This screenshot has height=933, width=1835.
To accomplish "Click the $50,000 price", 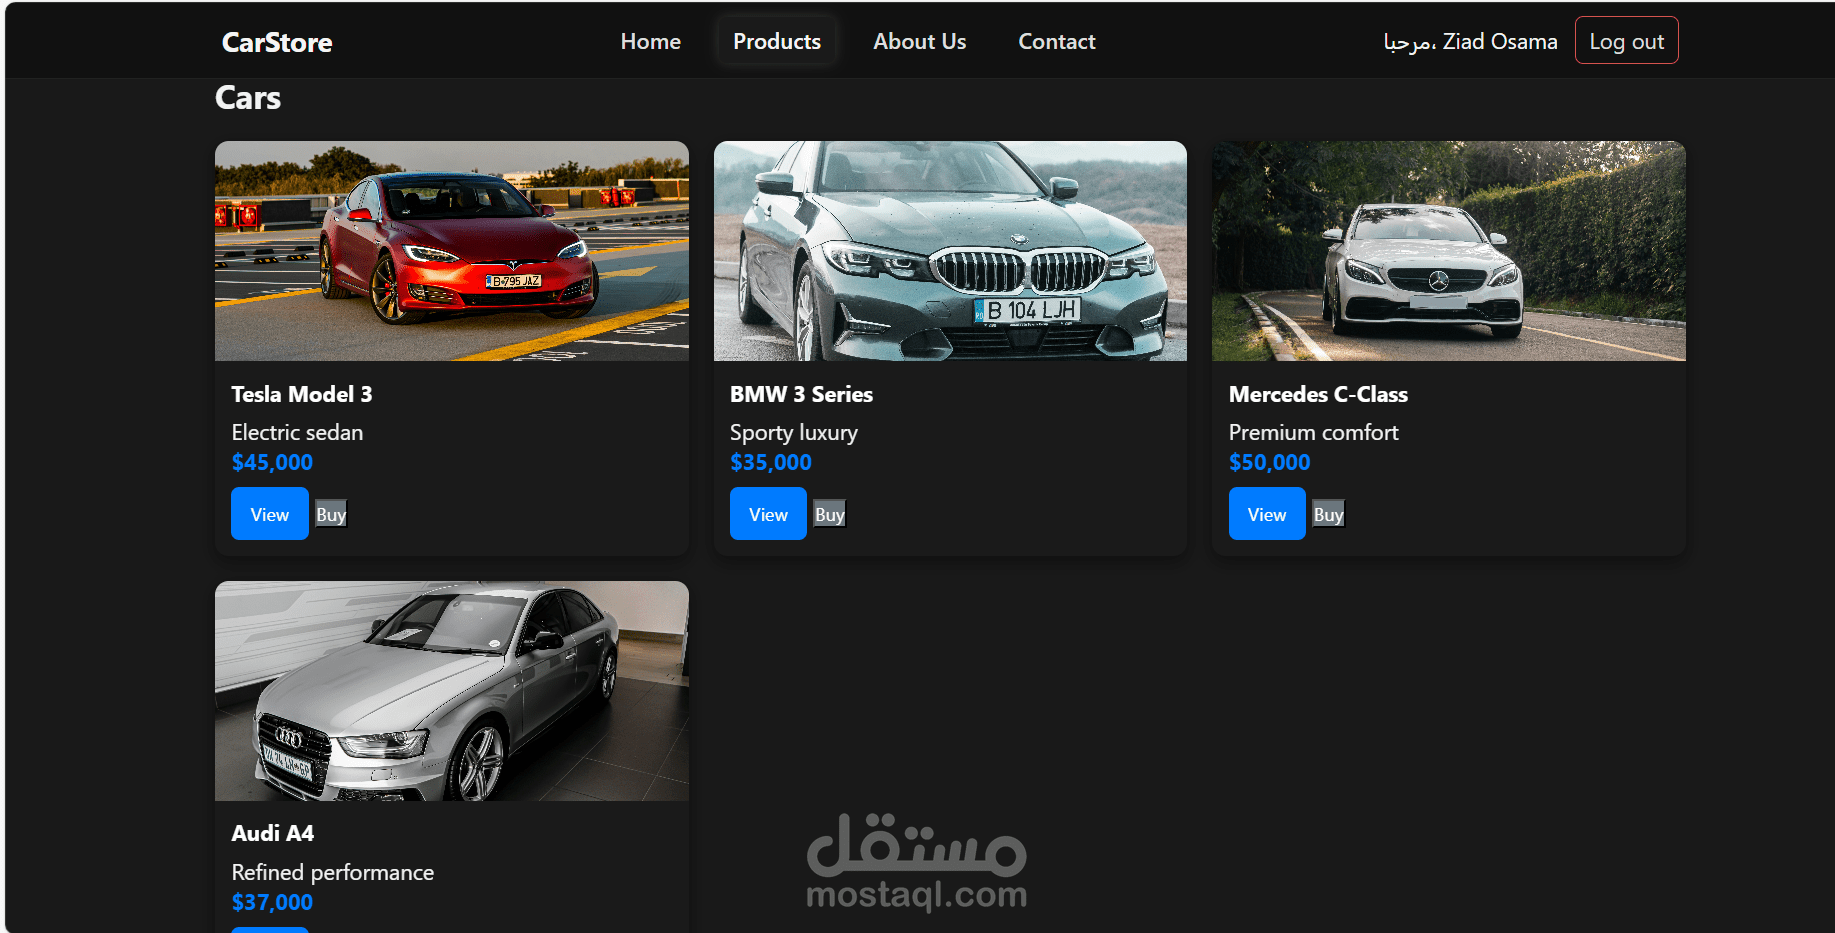I will pyautogui.click(x=1269, y=462).
